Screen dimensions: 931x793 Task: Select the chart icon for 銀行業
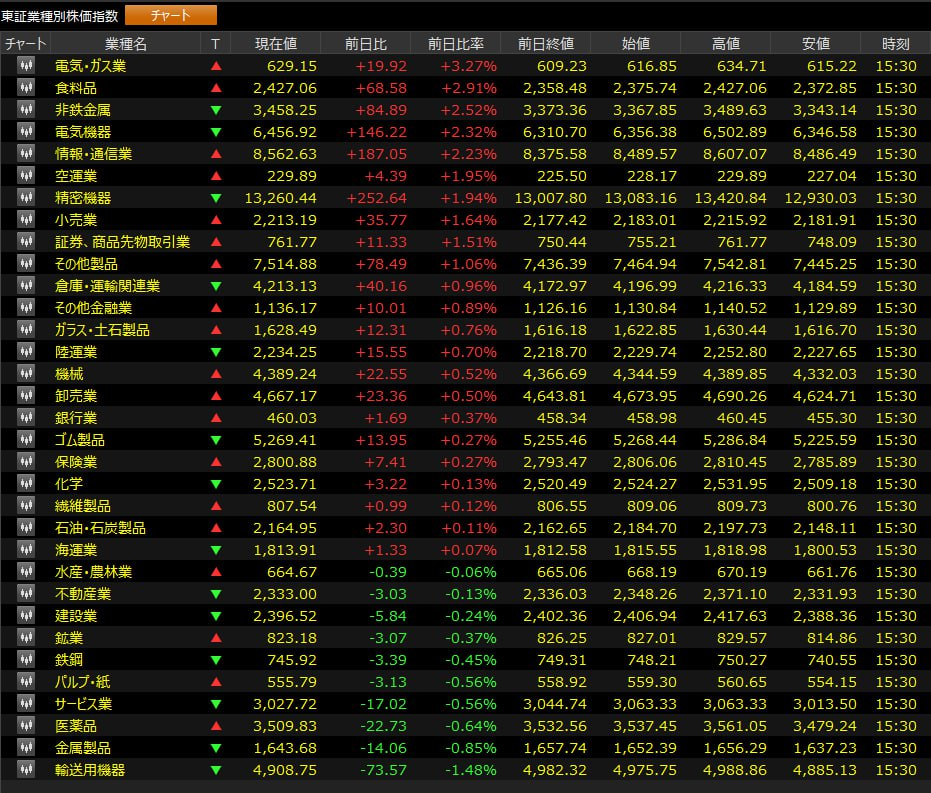click(25, 418)
